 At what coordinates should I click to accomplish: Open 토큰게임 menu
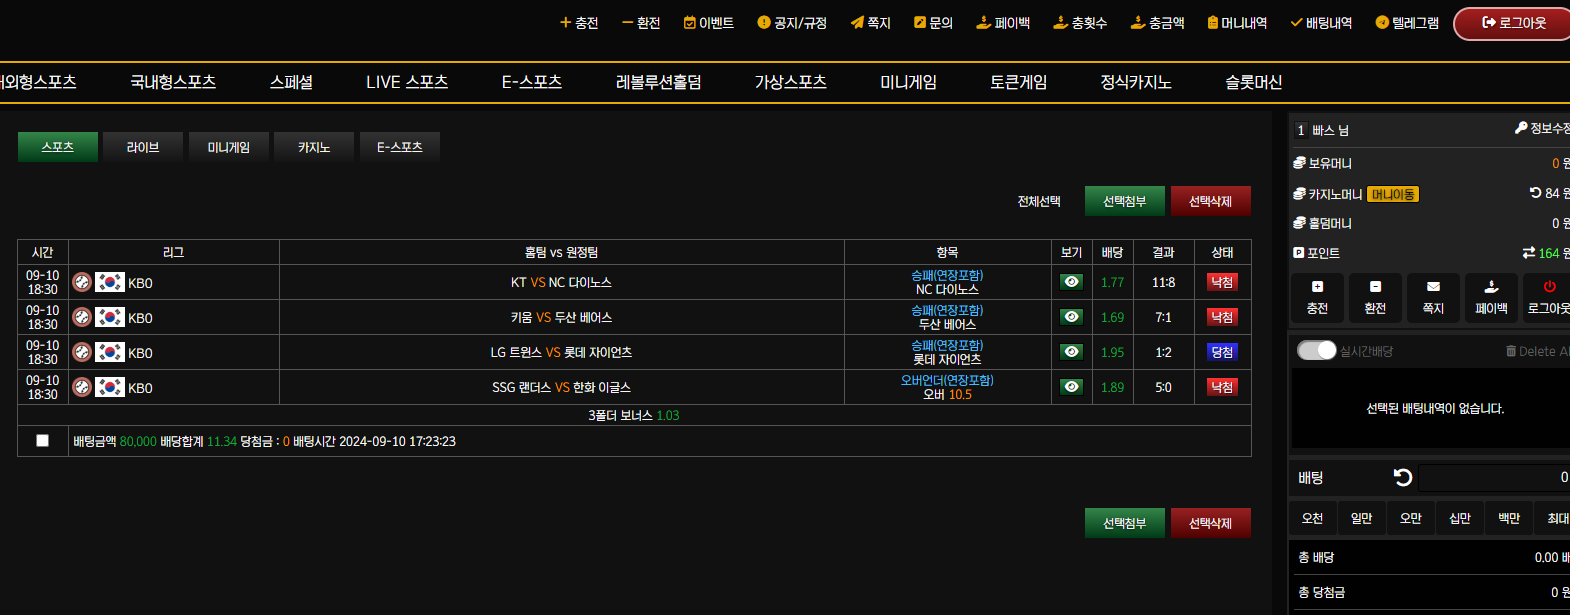click(x=1018, y=82)
